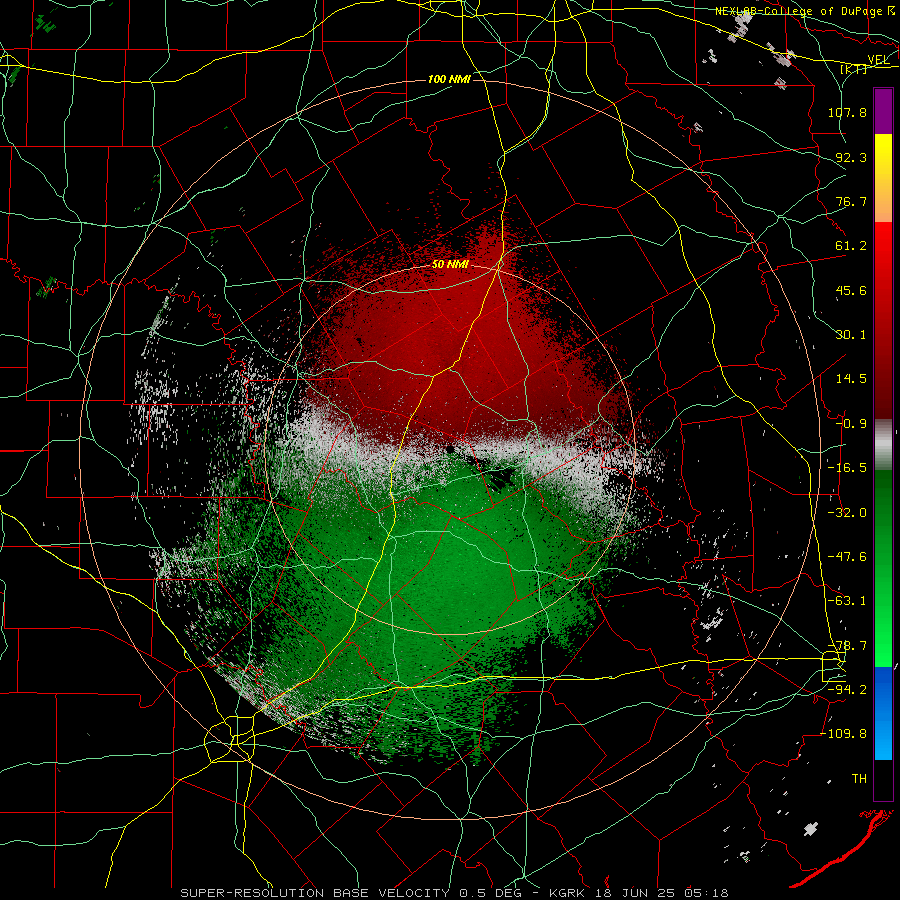This screenshot has height=900, width=900.
Task: Click the 76.7 velocity scale value
Action: tap(851, 201)
